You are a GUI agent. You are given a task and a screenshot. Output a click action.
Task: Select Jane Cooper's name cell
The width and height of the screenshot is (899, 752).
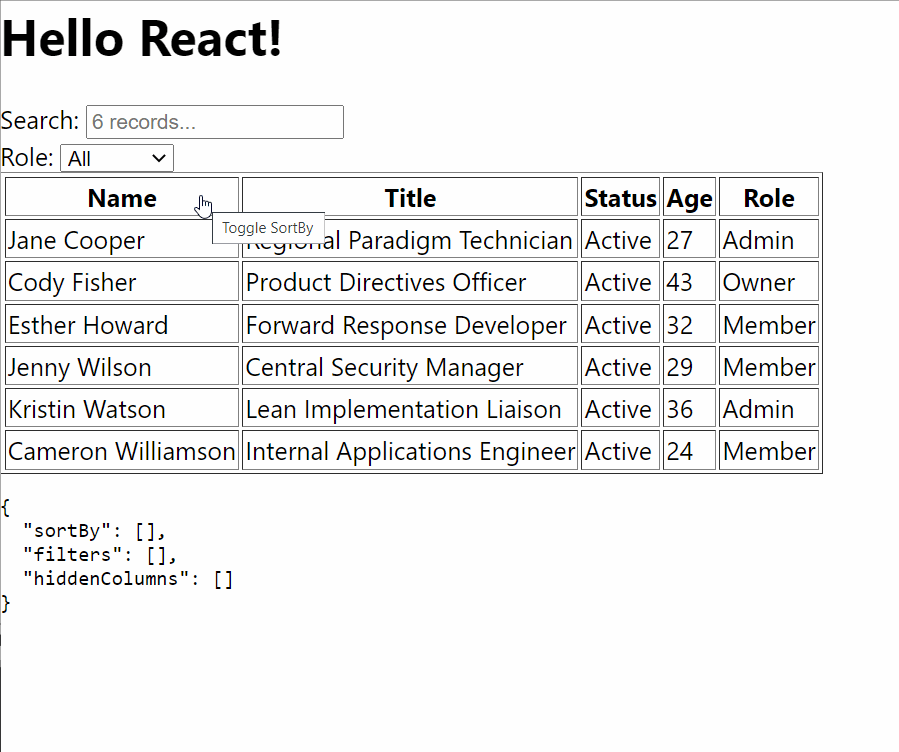pos(76,240)
